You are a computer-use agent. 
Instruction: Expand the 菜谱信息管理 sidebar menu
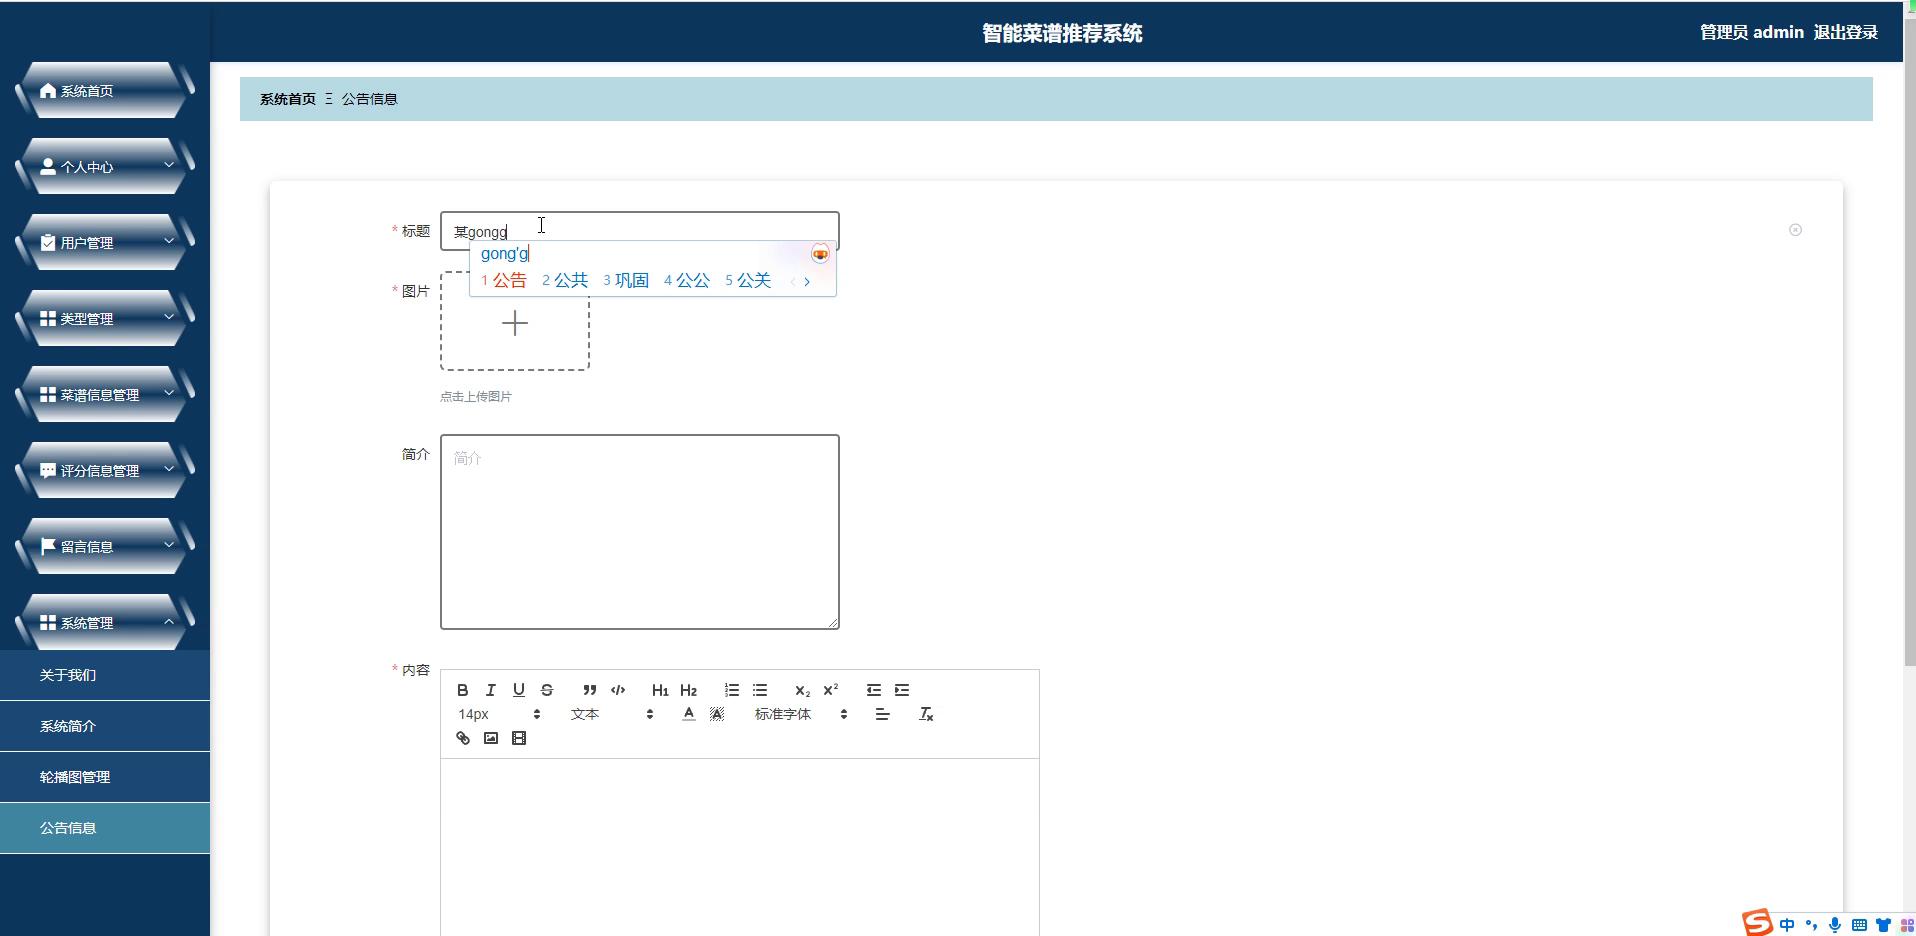click(104, 395)
